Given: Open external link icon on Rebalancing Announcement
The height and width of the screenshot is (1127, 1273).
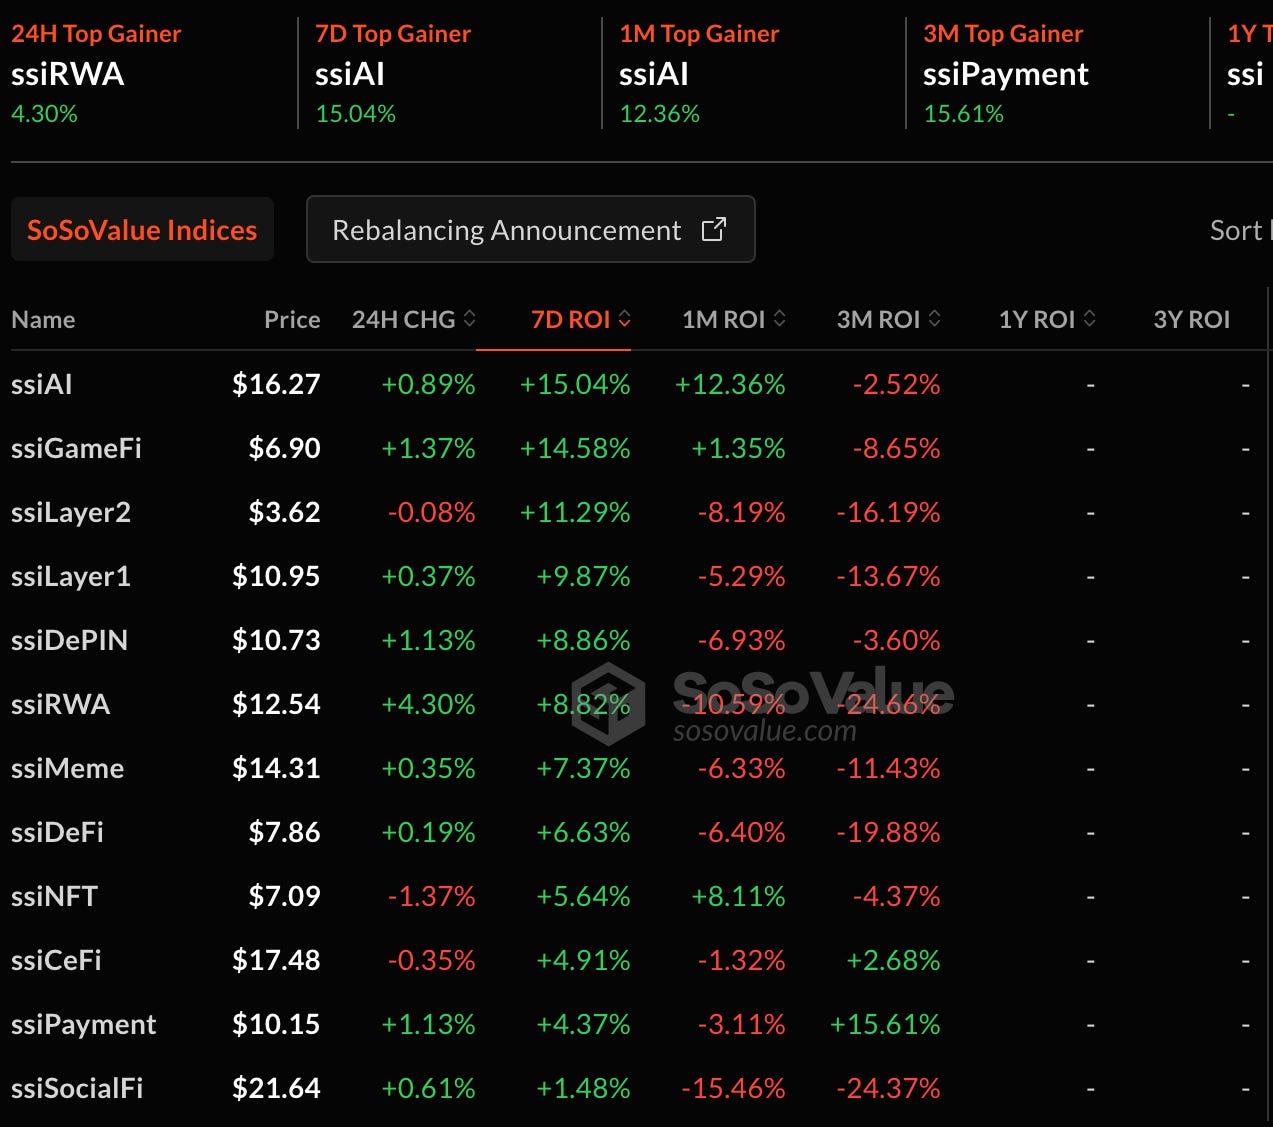Looking at the screenshot, I should point(713,229).
